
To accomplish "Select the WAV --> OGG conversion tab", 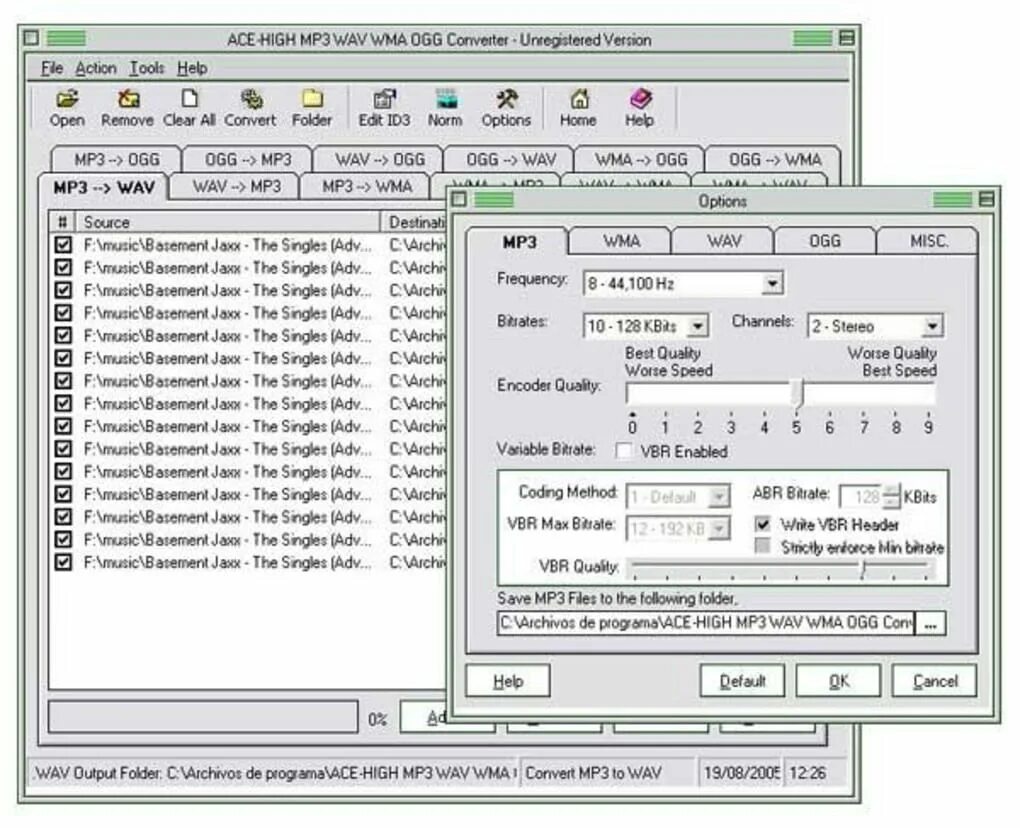I will point(379,159).
